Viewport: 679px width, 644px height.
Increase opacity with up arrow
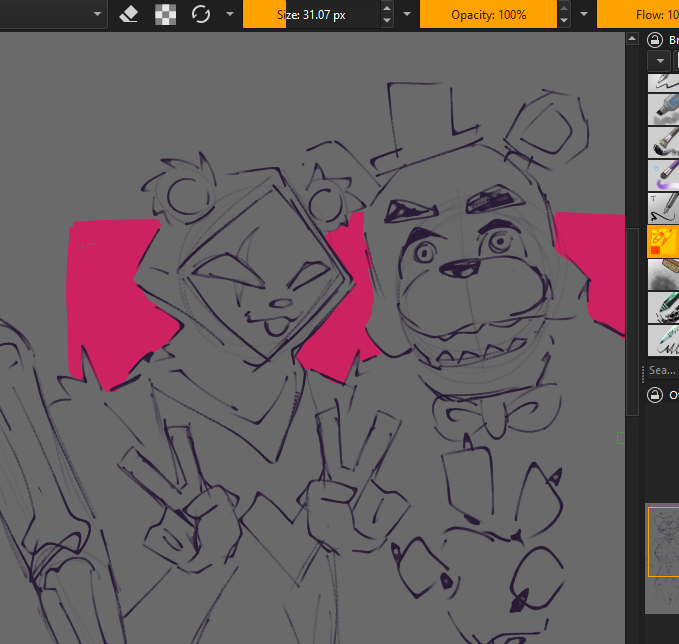564,8
